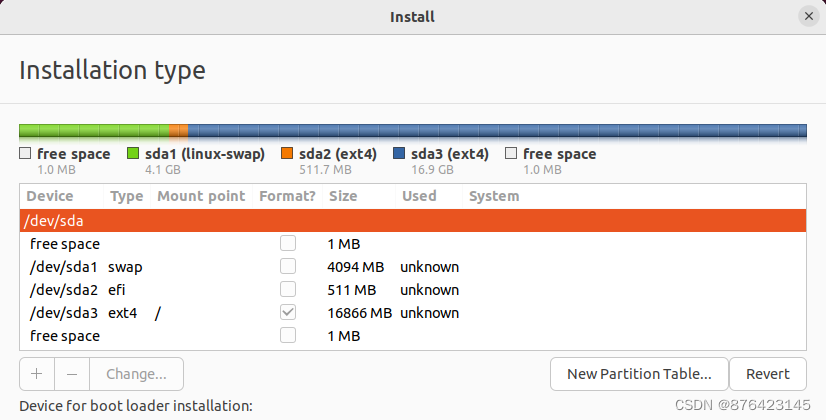This screenshot has height=420, width=826.
Task: Click the green swap segment in partition bar
Action: tap(94, 131)
